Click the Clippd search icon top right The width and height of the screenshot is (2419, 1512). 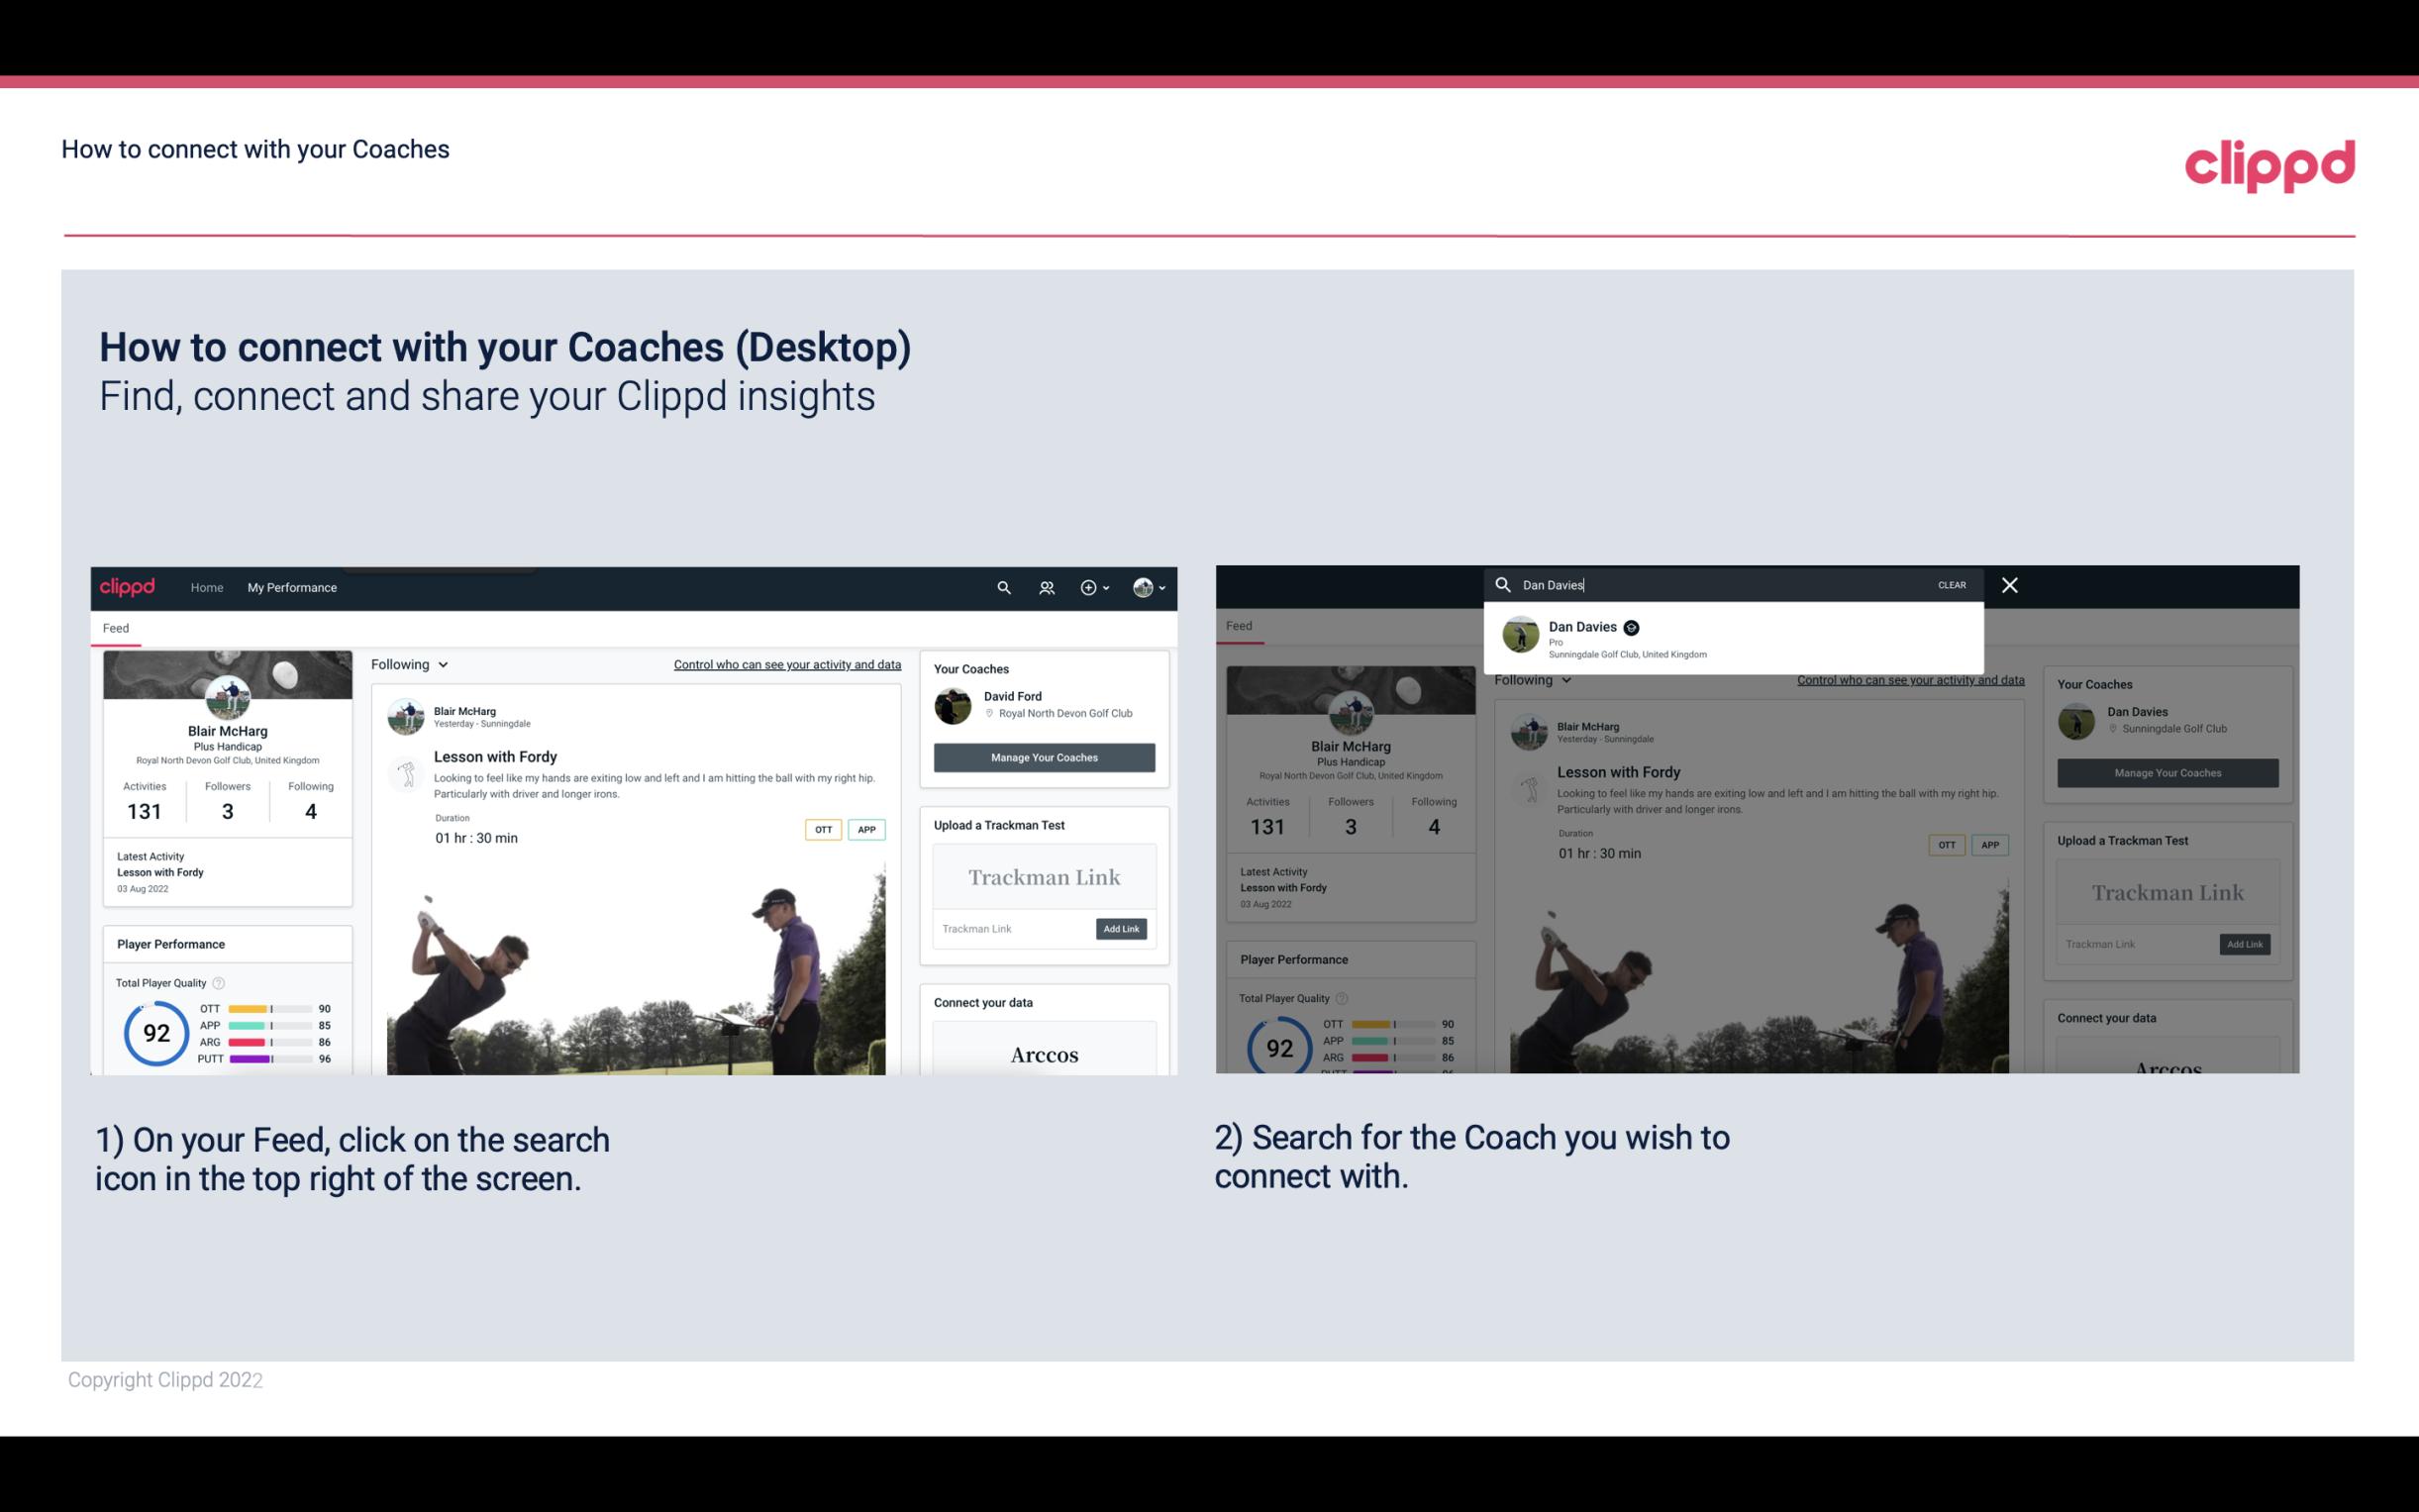[x=1001, y=589]
